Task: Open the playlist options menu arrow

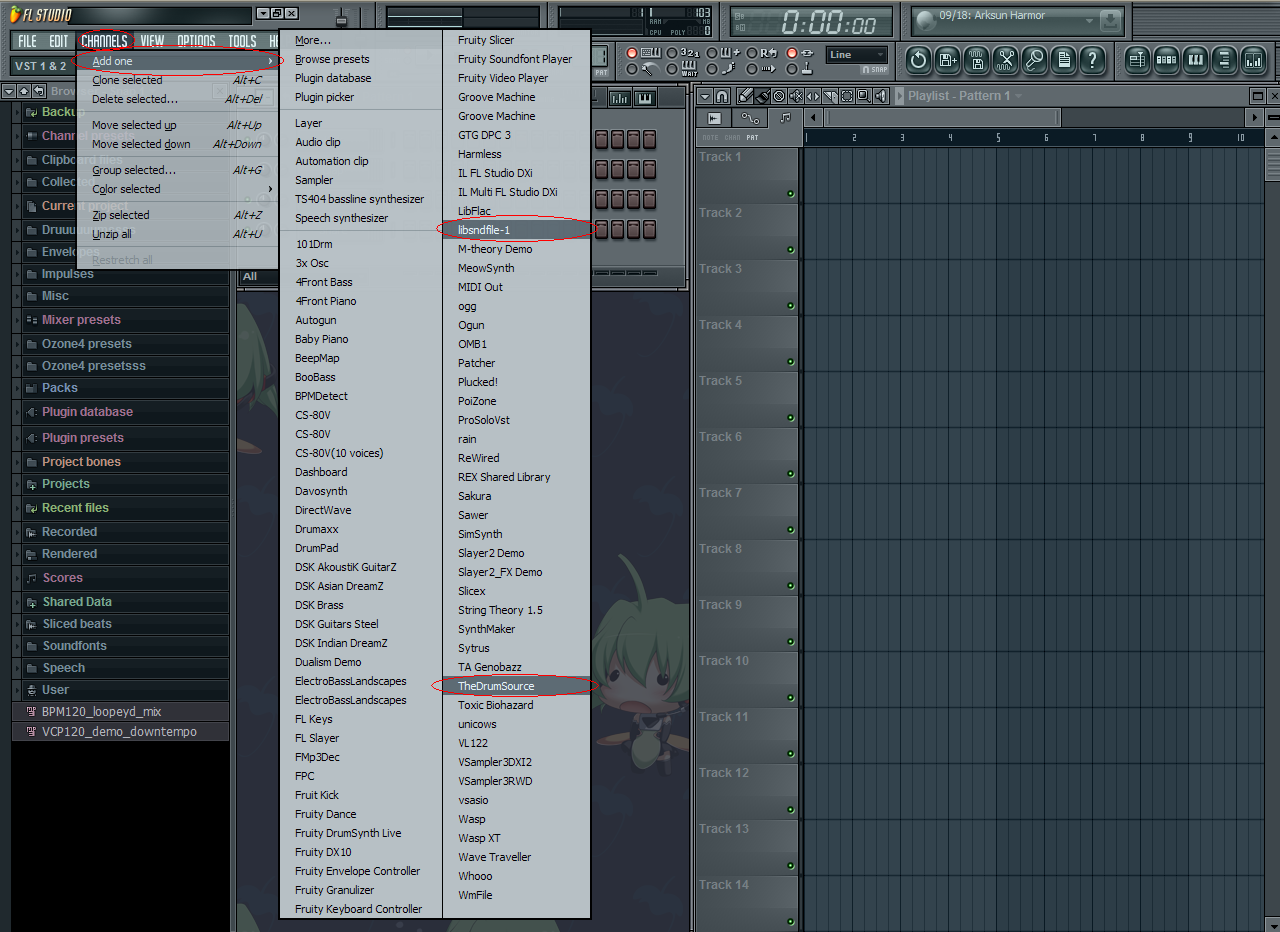Action: [706, 96]
